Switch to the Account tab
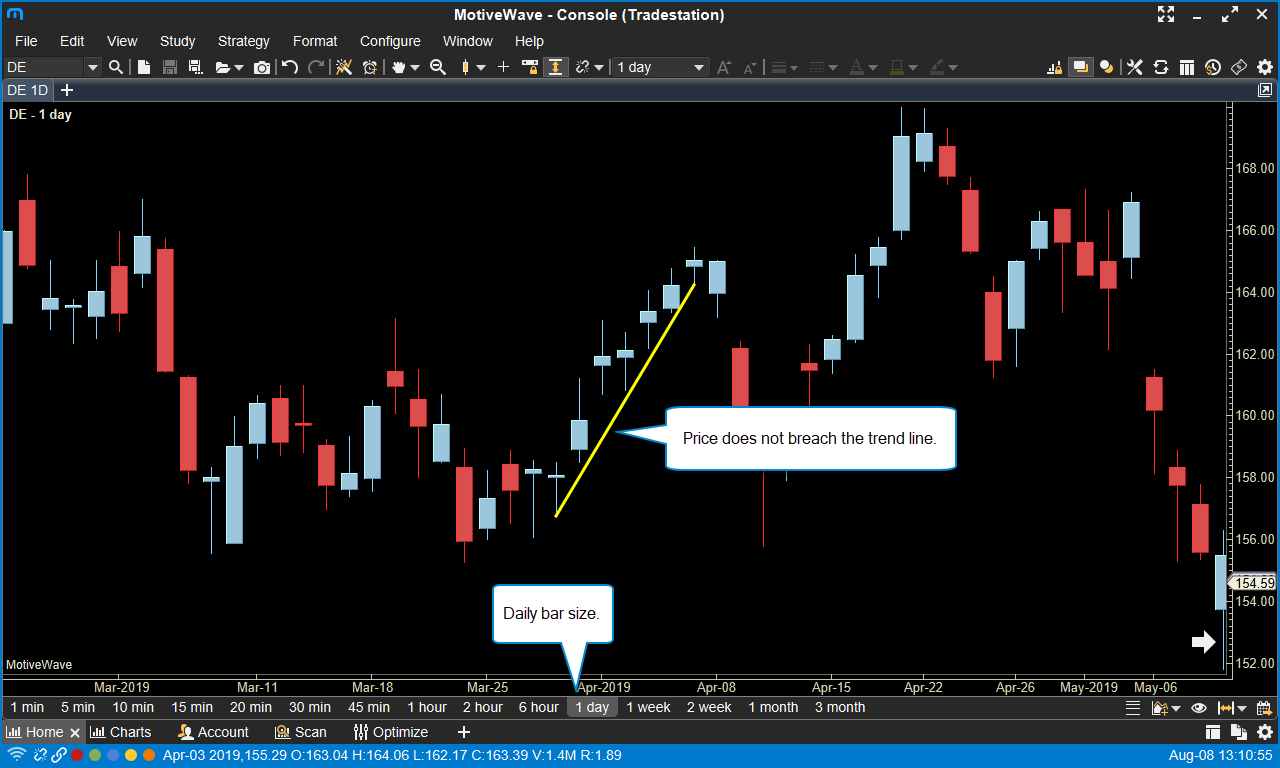Viewport: 1280px width, 768px height. [x=213, y=732]
